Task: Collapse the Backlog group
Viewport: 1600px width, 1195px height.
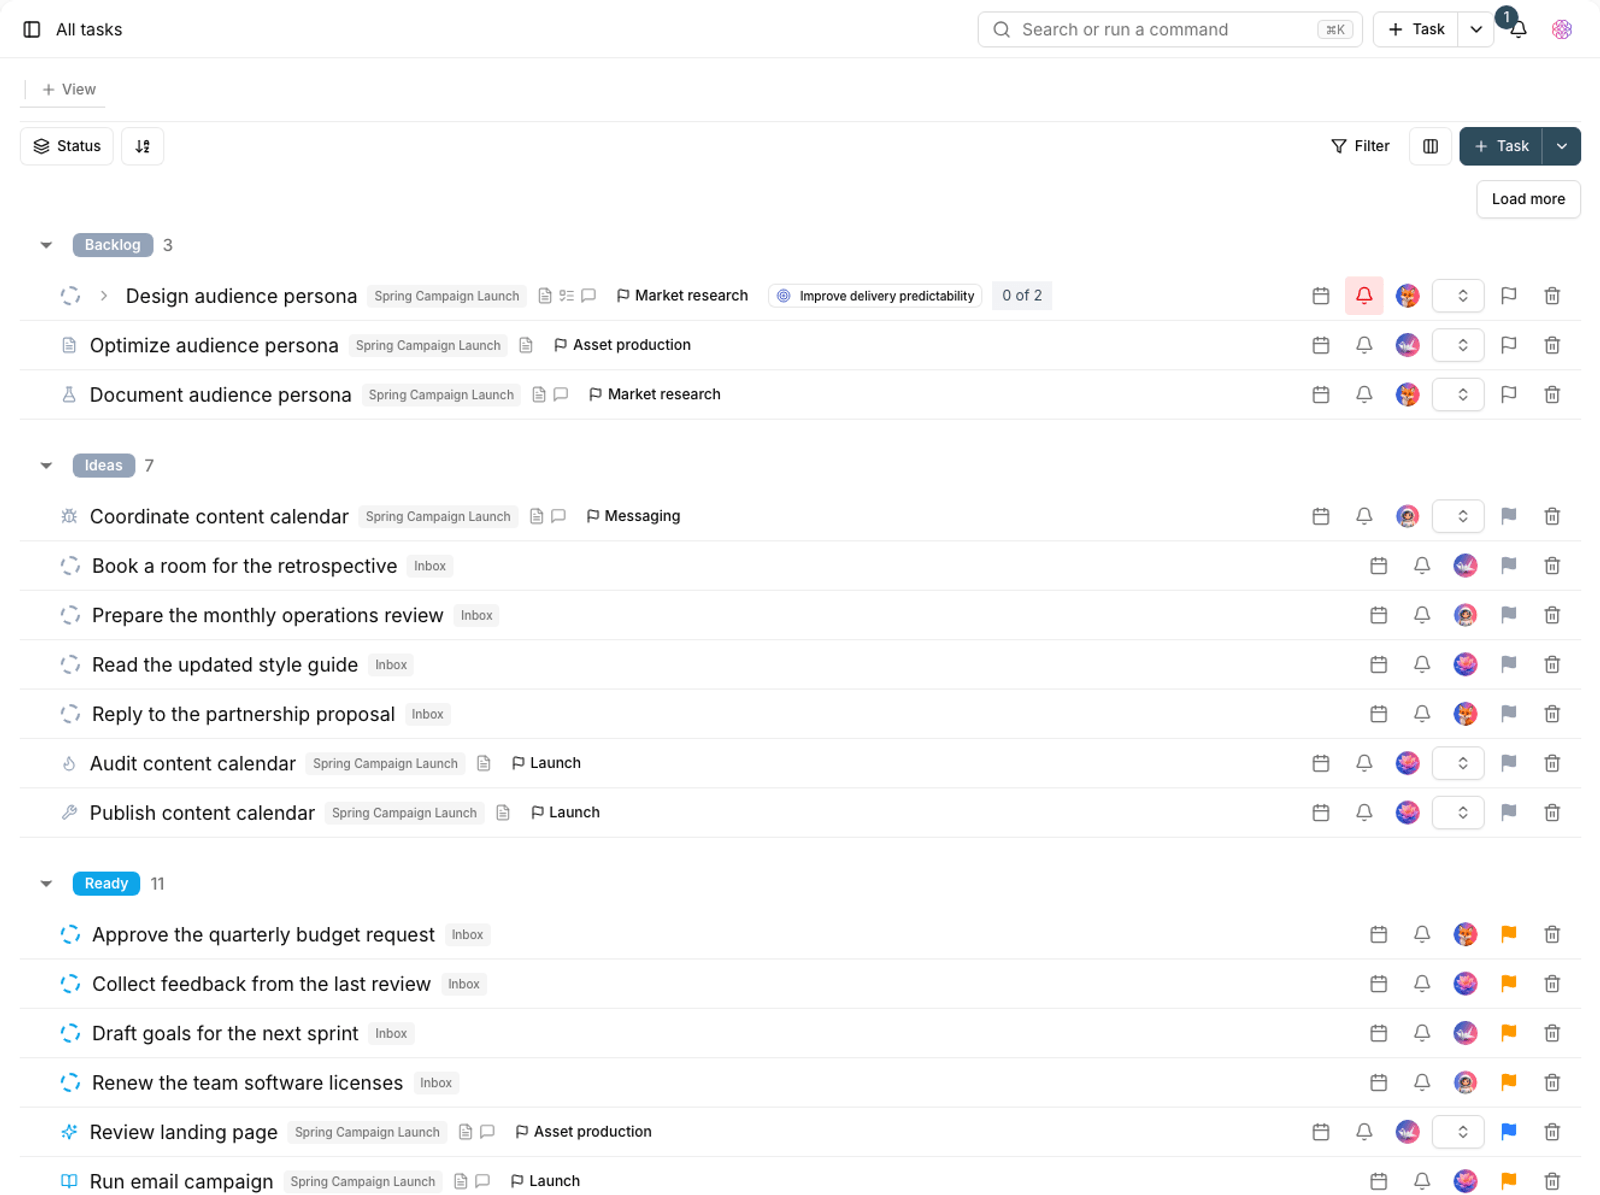Action: click(46, 245)
